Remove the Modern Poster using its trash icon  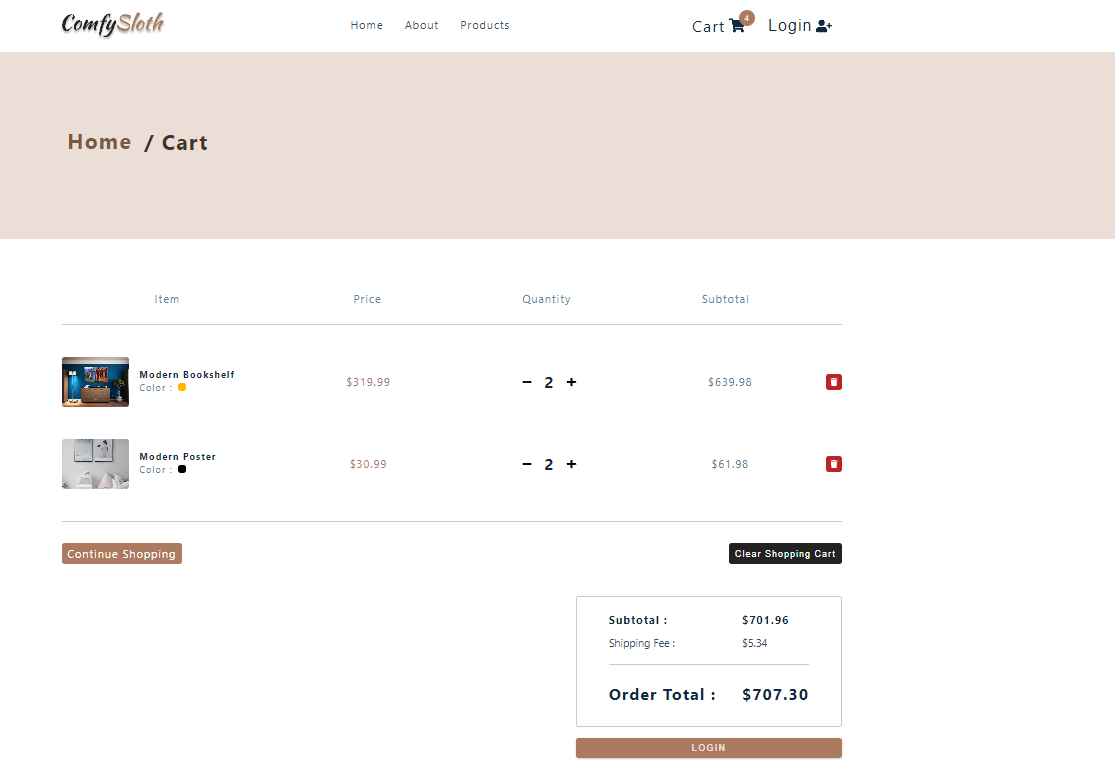[833, 463]
